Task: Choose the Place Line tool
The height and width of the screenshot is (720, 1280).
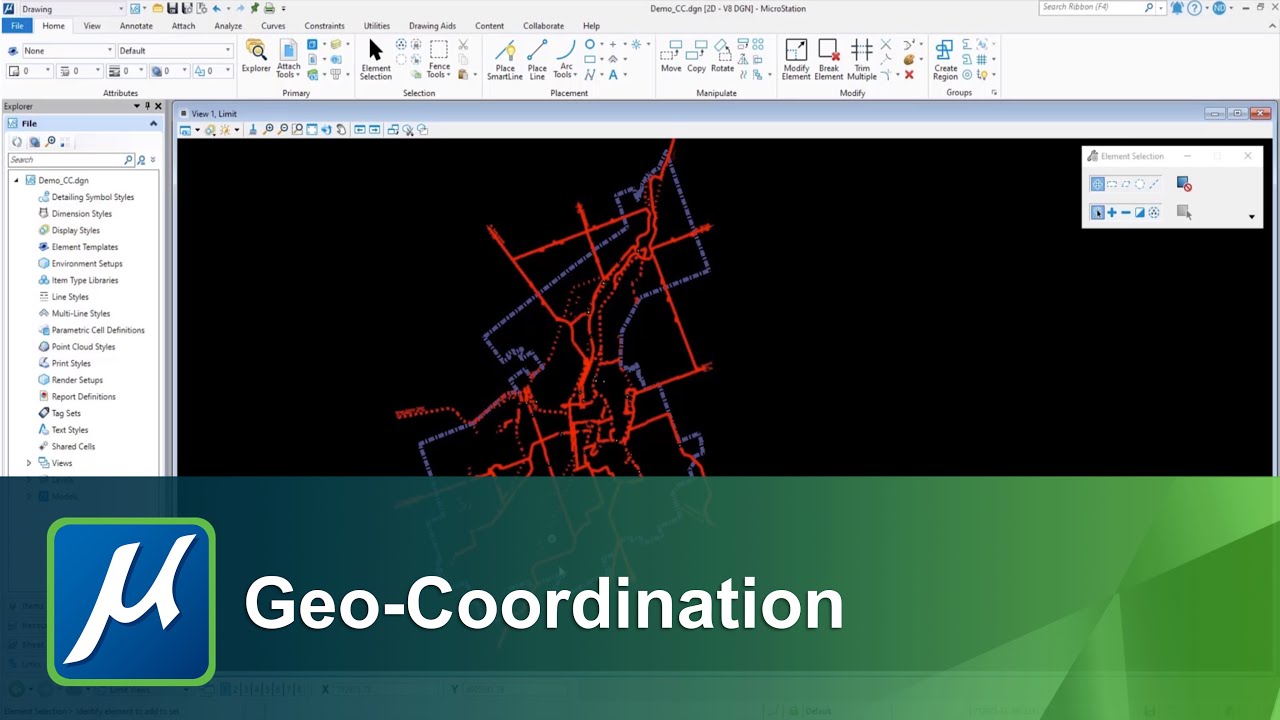Action: (x=537, y=60)
